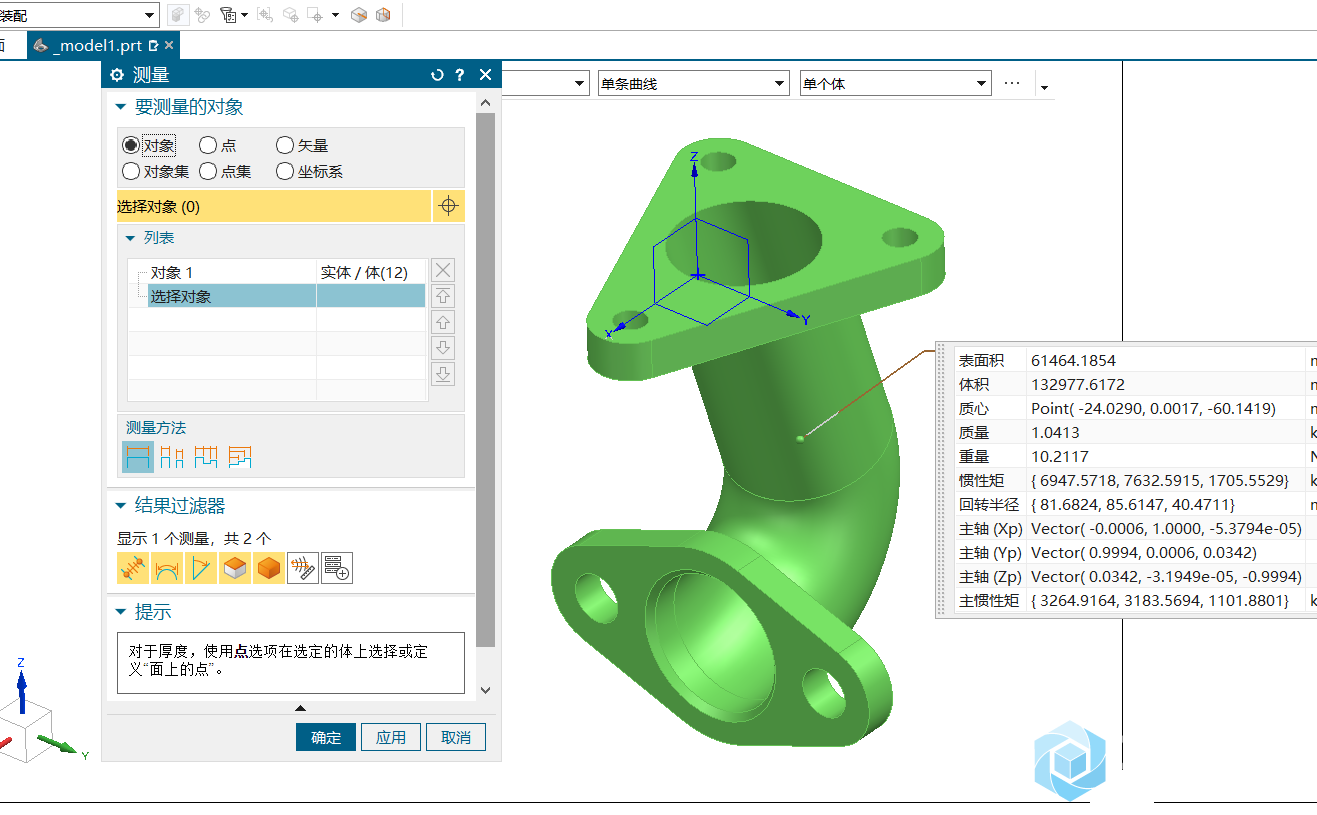Click the dialog scrollbar up arrow
Viewport: 1317px width, 815px height.
coord(486,103)
